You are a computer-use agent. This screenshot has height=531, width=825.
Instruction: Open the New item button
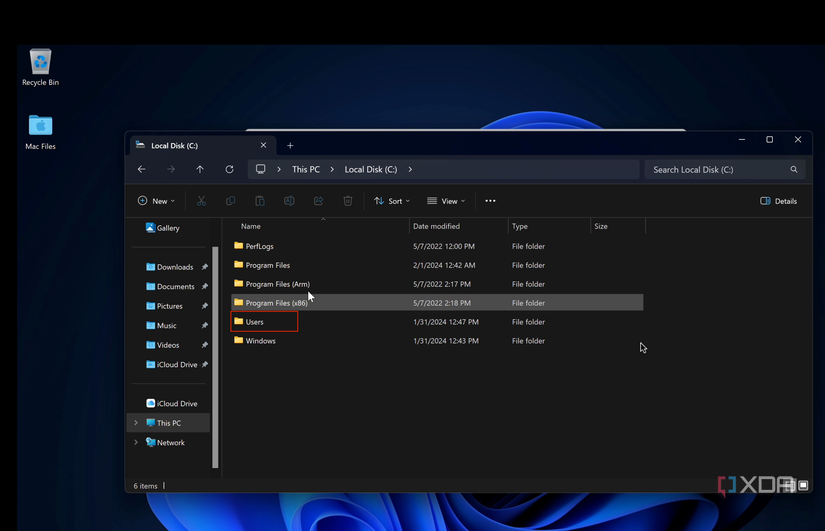(x=156, y=201)
